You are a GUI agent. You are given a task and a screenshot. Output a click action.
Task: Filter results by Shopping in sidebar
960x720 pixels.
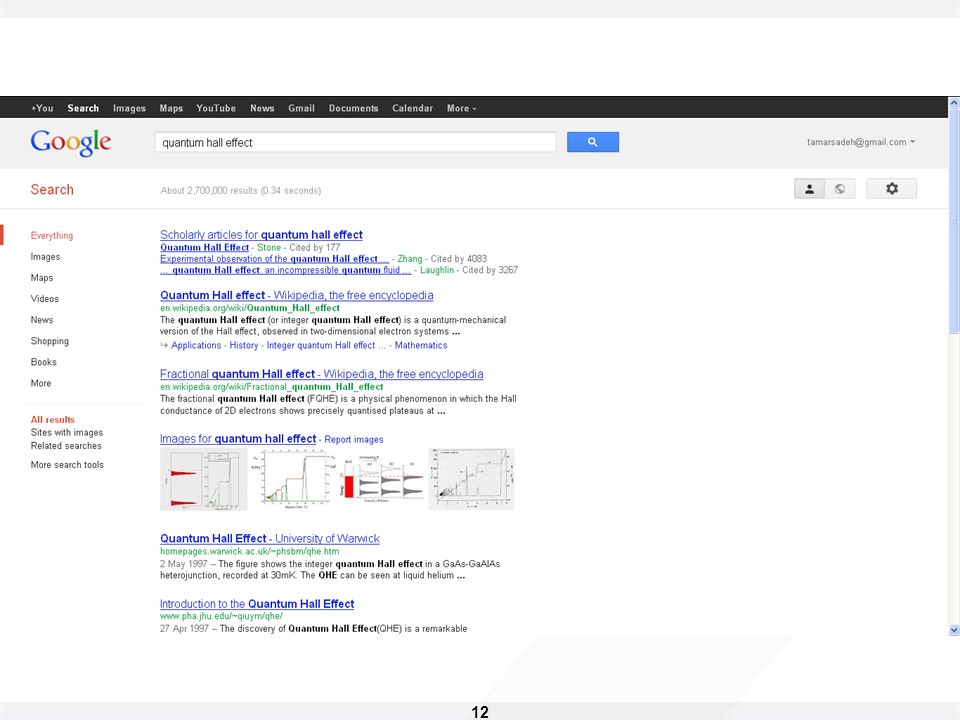coord(50,341)
